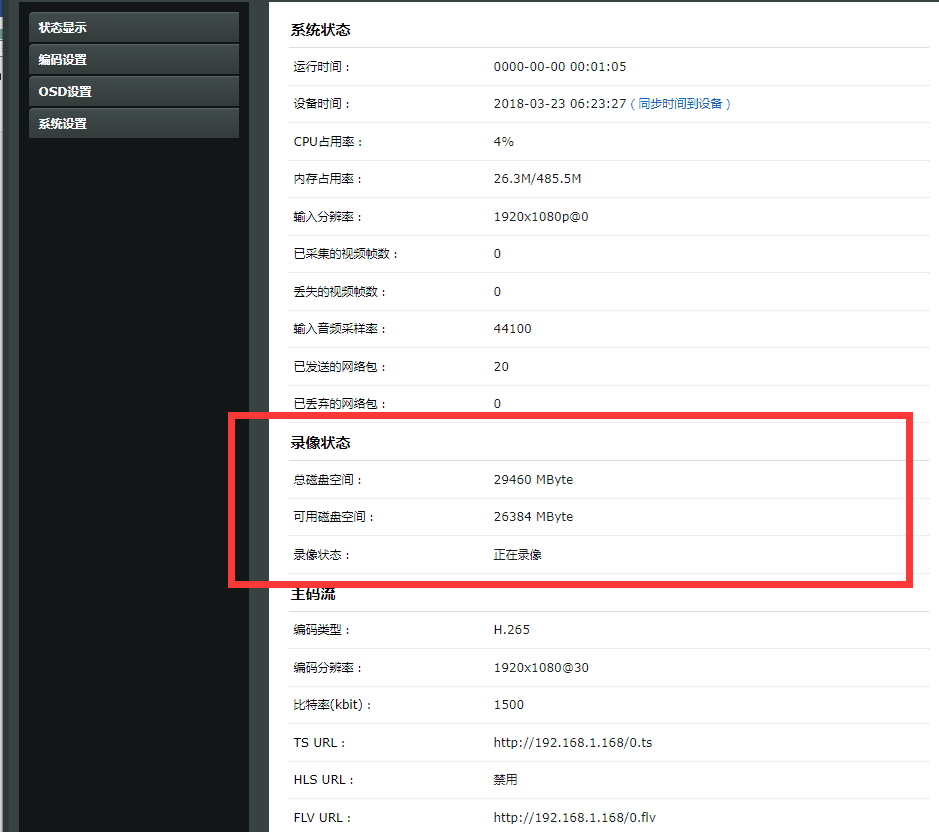The height and width of the screenshot is (832, 939).
Task: Click the available disk space 26384 MByte
Action: [x=533, y=517]
